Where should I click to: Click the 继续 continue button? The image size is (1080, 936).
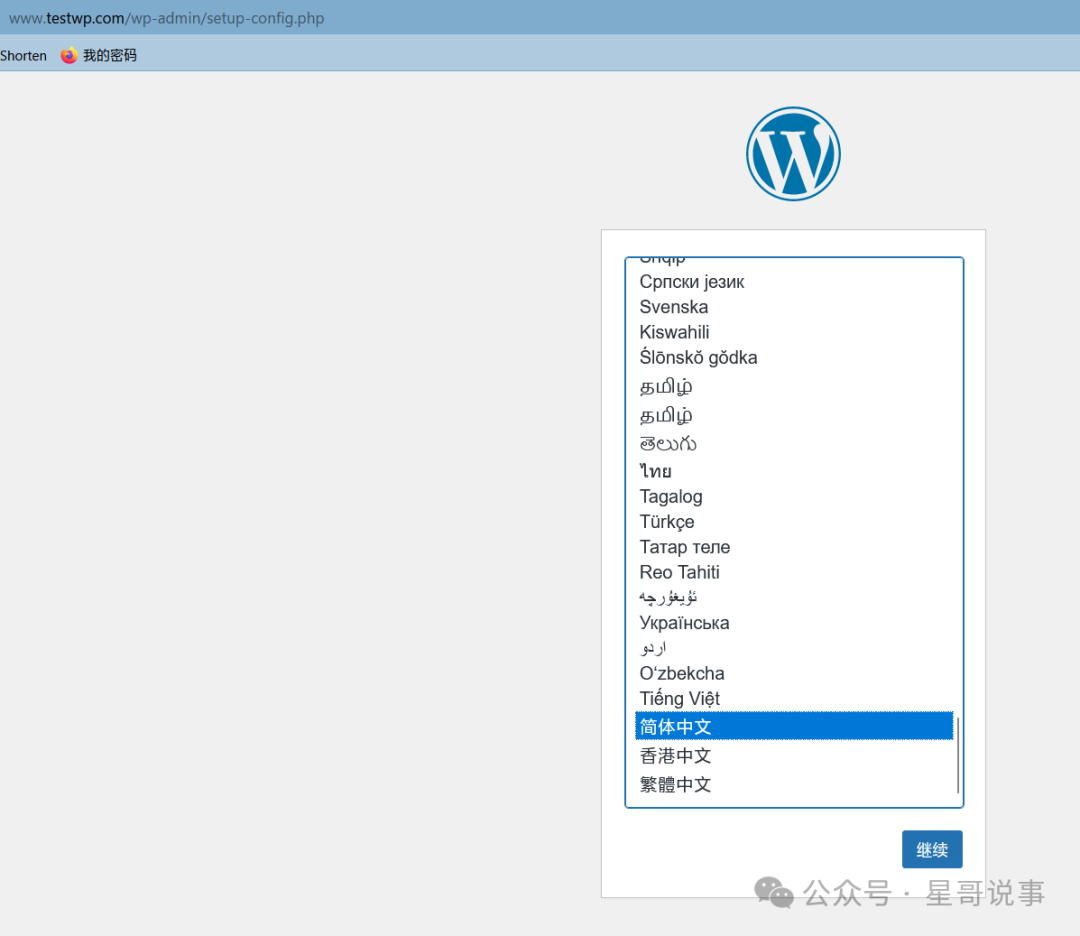(x=932, y=849)
